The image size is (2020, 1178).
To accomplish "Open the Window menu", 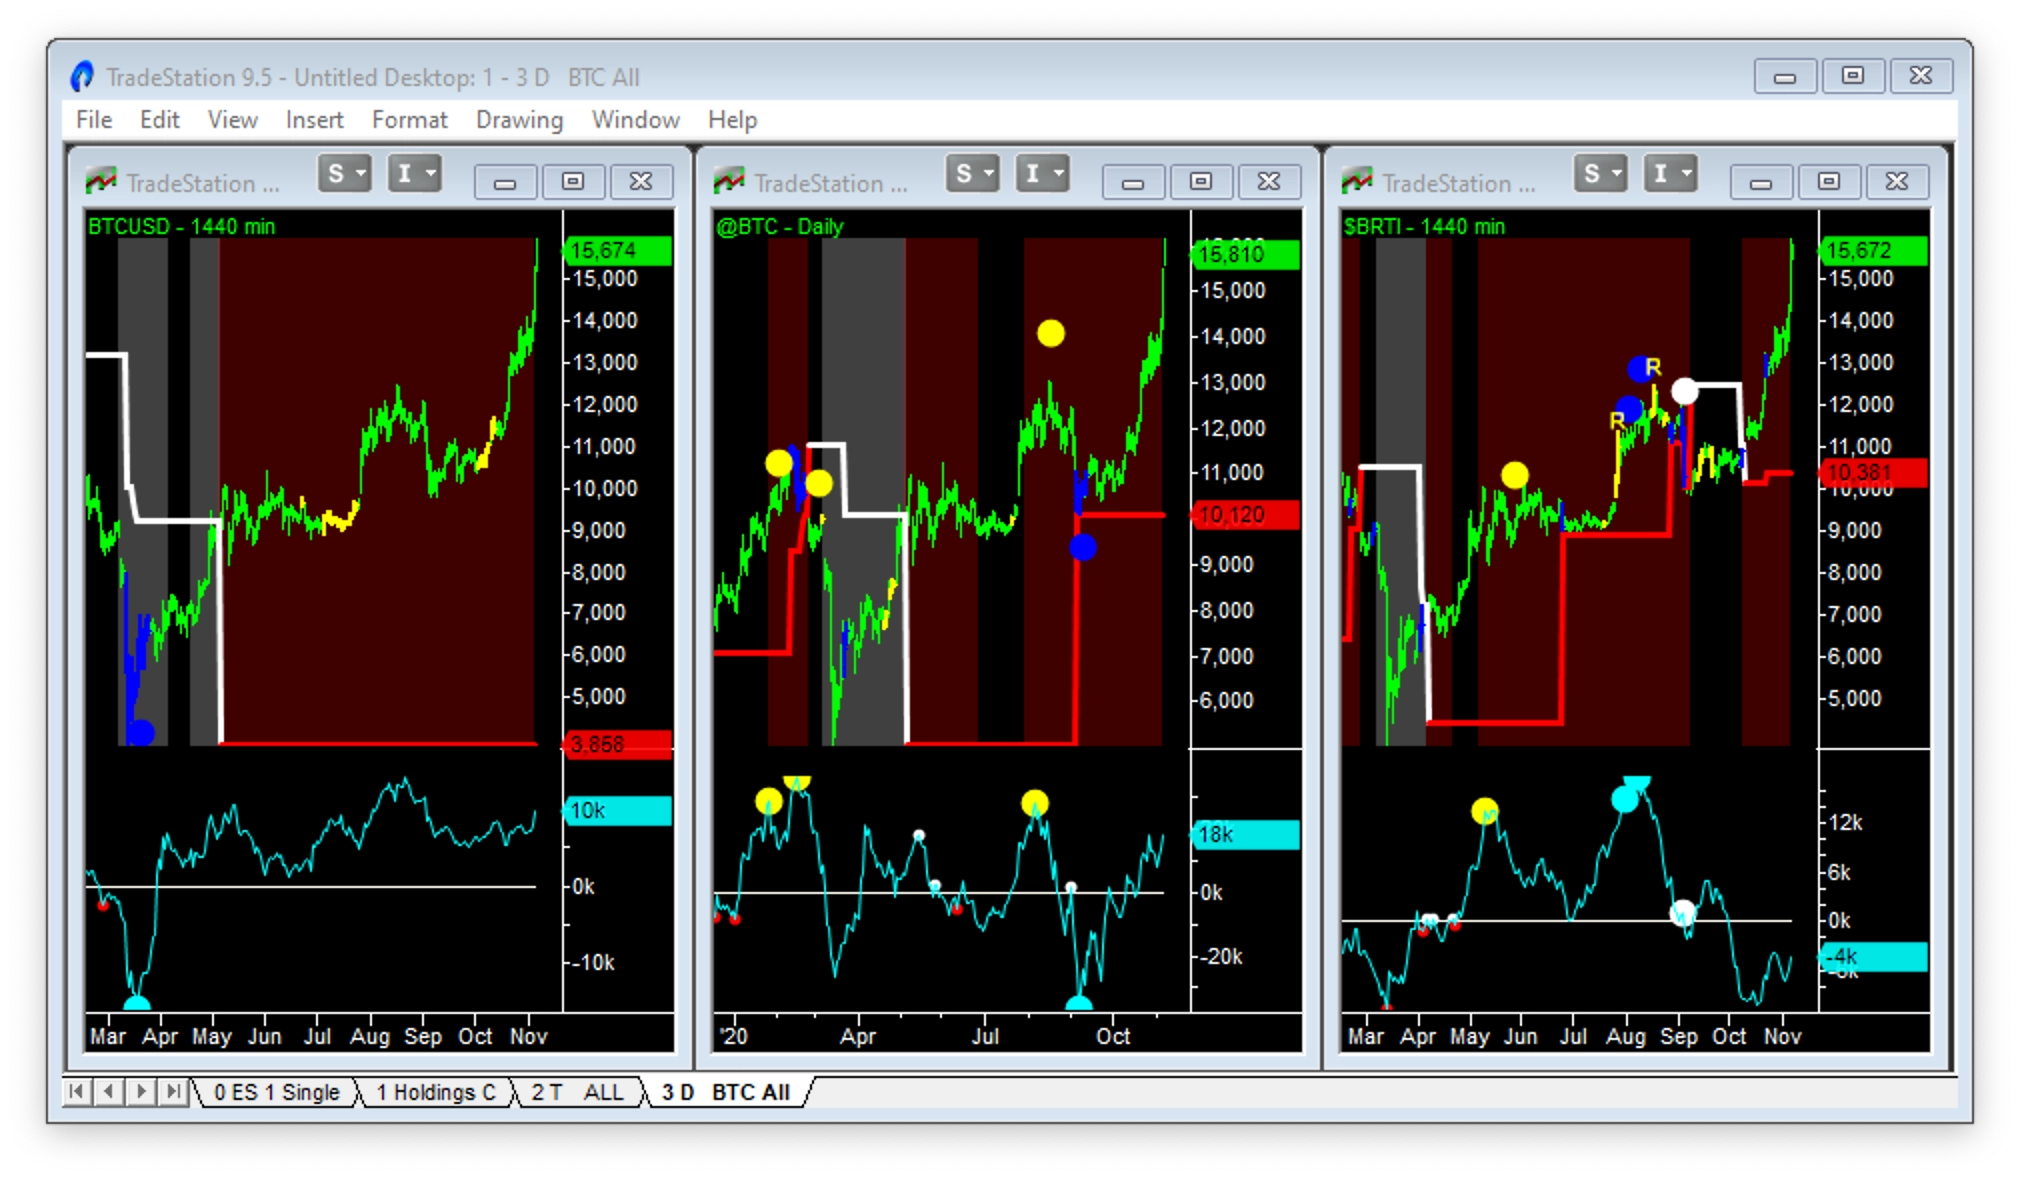I will click(x=635, y=120).
